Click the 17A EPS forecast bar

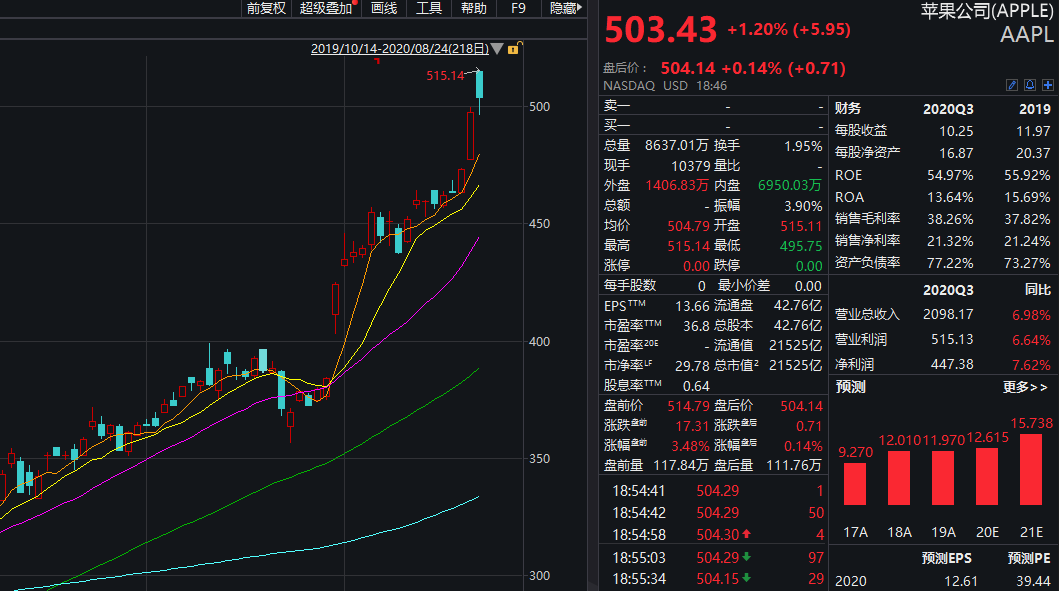tap(855, 484)
